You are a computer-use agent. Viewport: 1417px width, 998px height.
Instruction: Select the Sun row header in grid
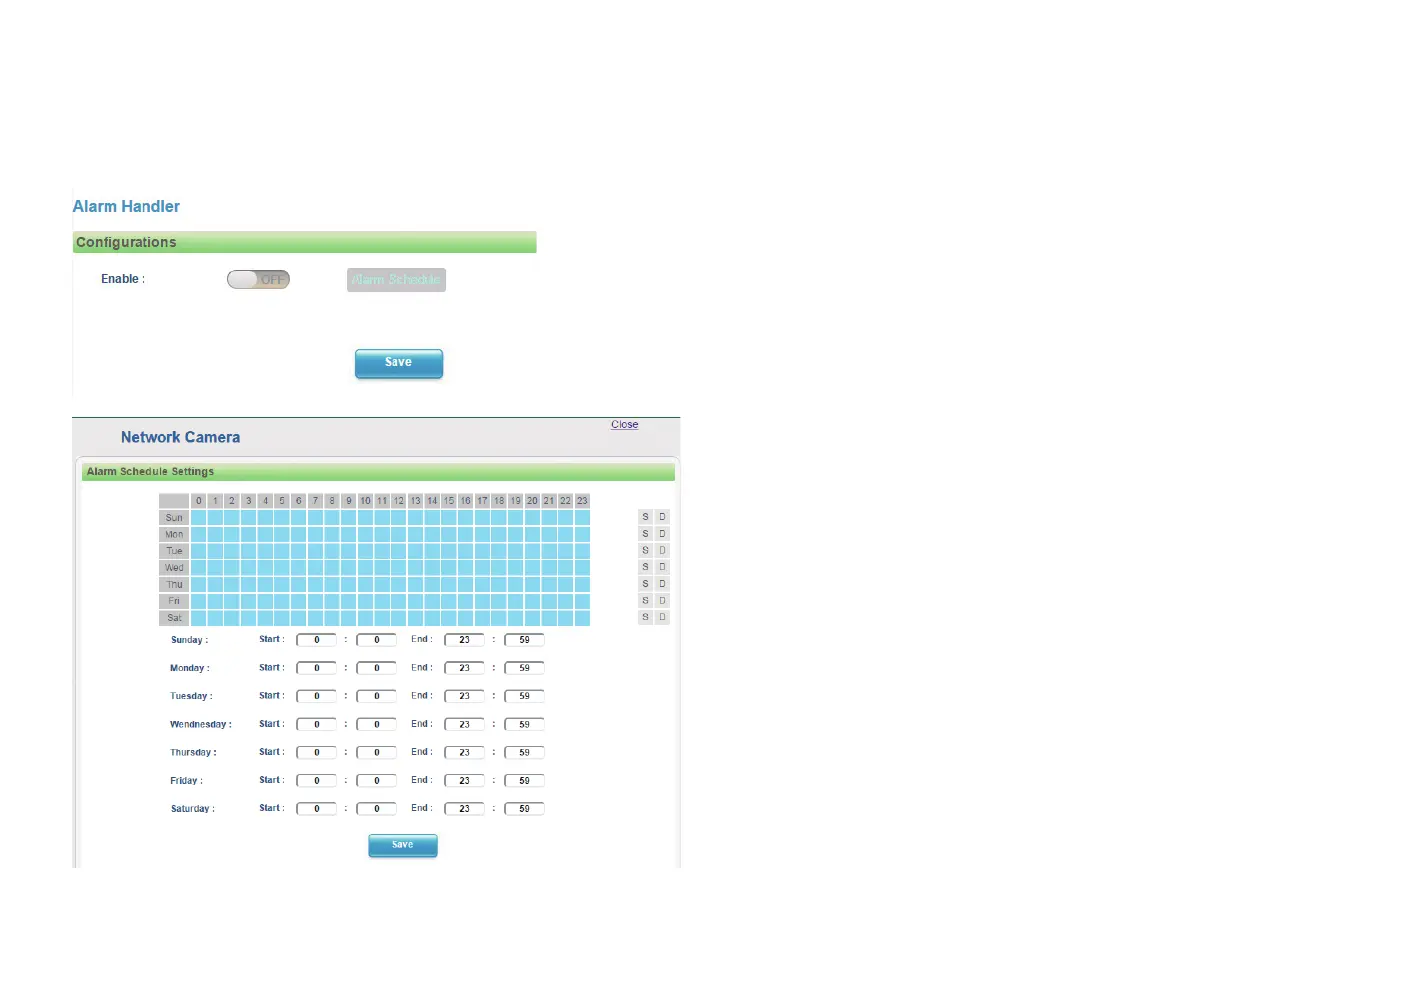coord(174,518)
